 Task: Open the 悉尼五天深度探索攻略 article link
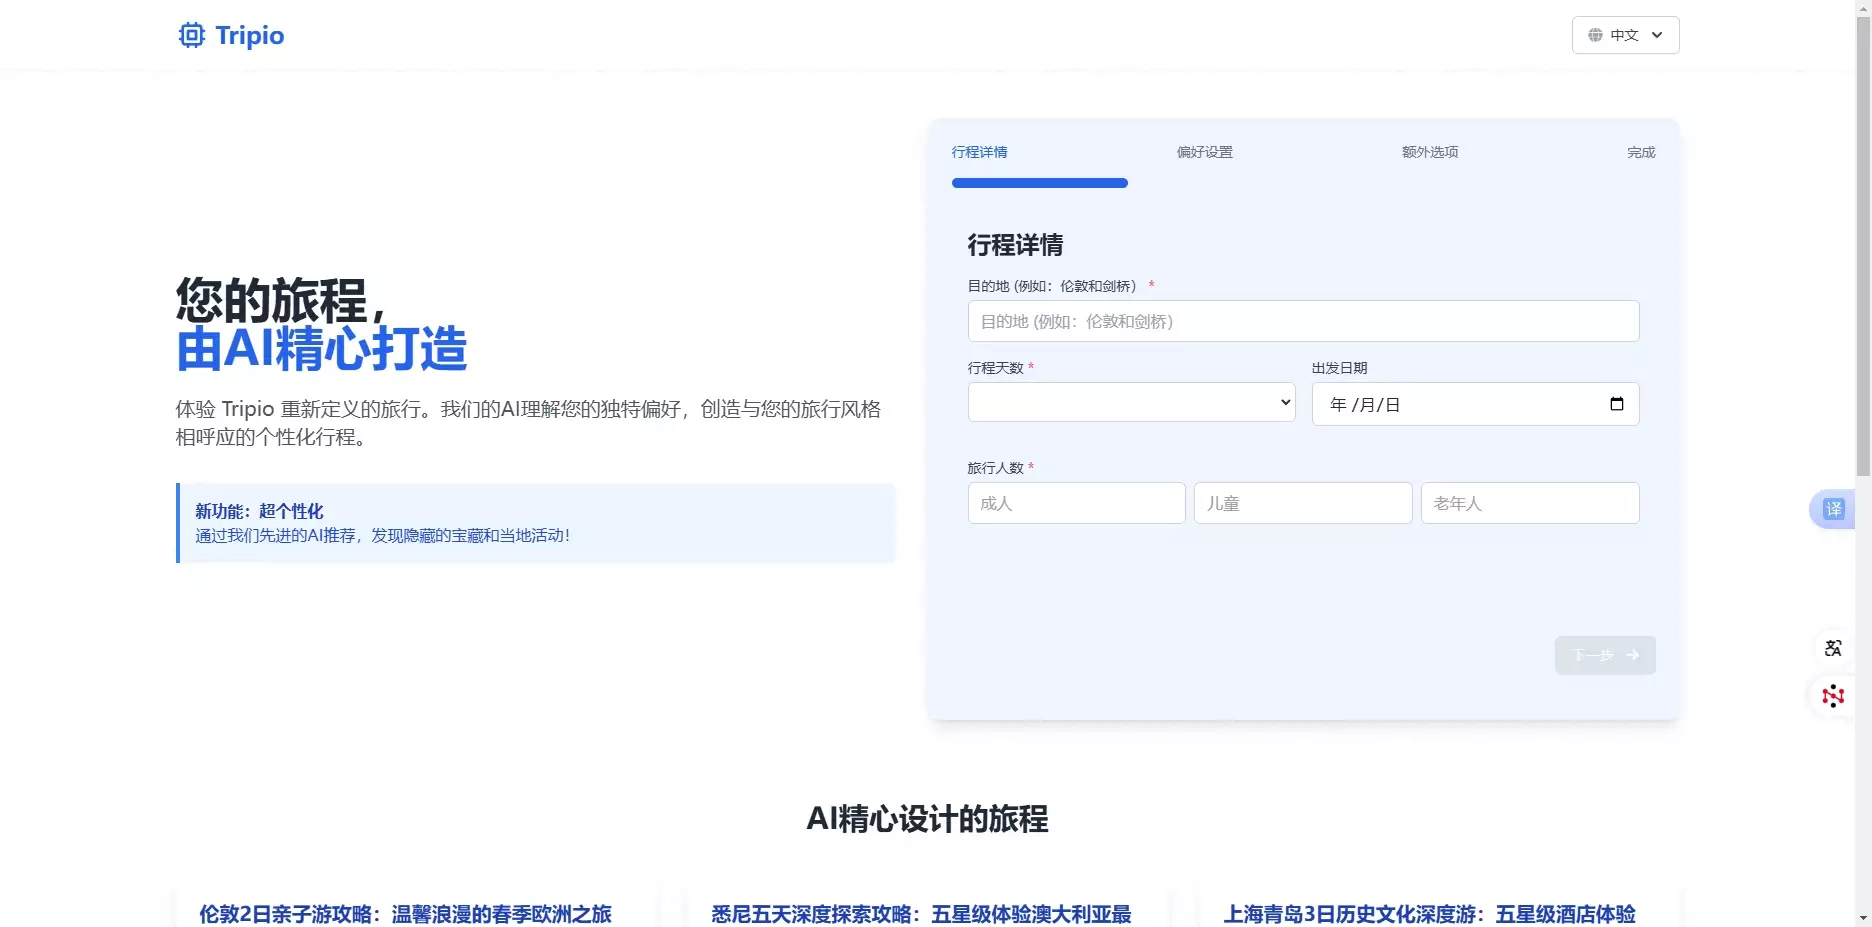pyautogui.click(x=921, y=914)
